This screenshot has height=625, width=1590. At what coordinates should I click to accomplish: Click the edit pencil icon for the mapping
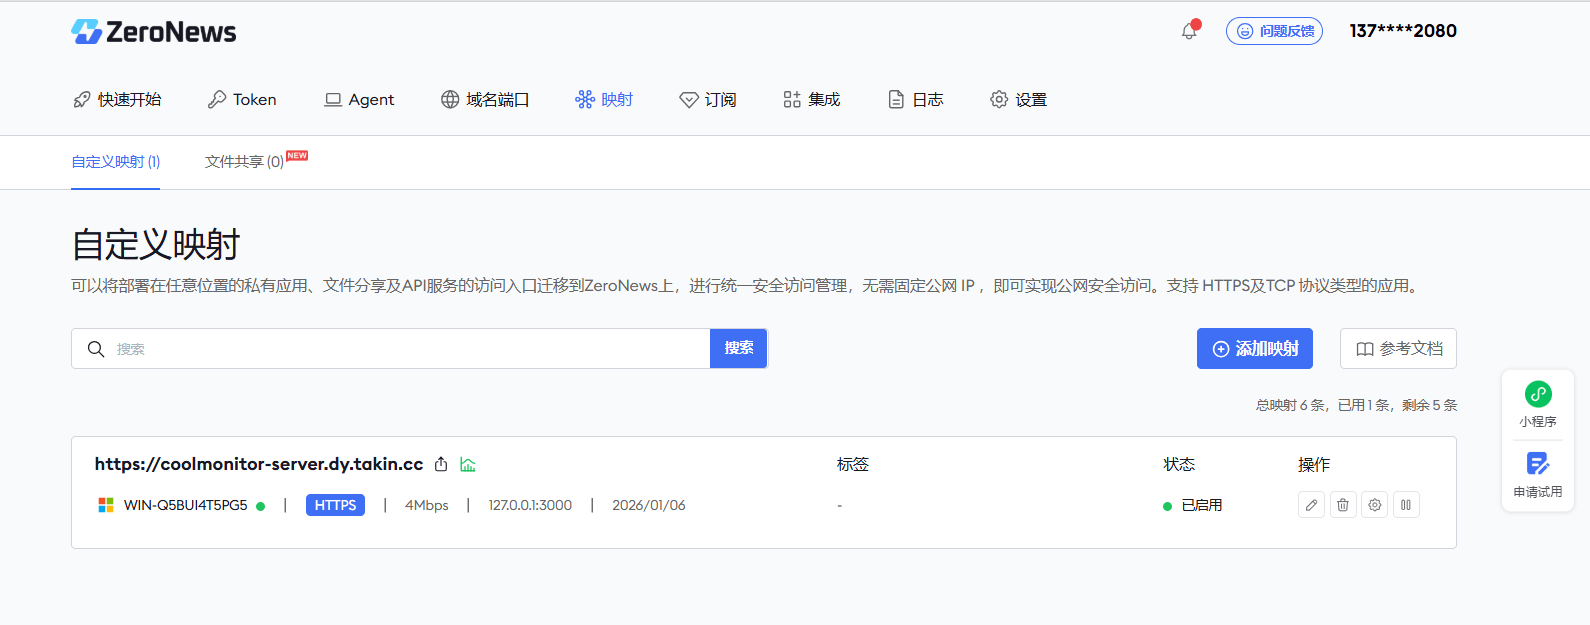pos(1311,505)
